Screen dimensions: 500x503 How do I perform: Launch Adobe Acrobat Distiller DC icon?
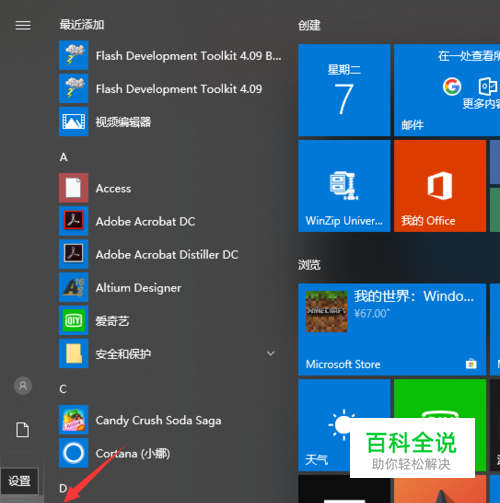point(74,254)
